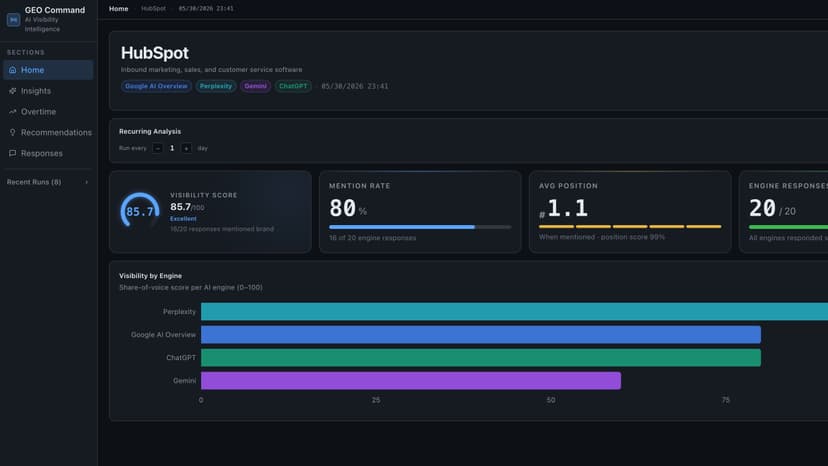Click the run interval value 1

(x=172, y=148)
